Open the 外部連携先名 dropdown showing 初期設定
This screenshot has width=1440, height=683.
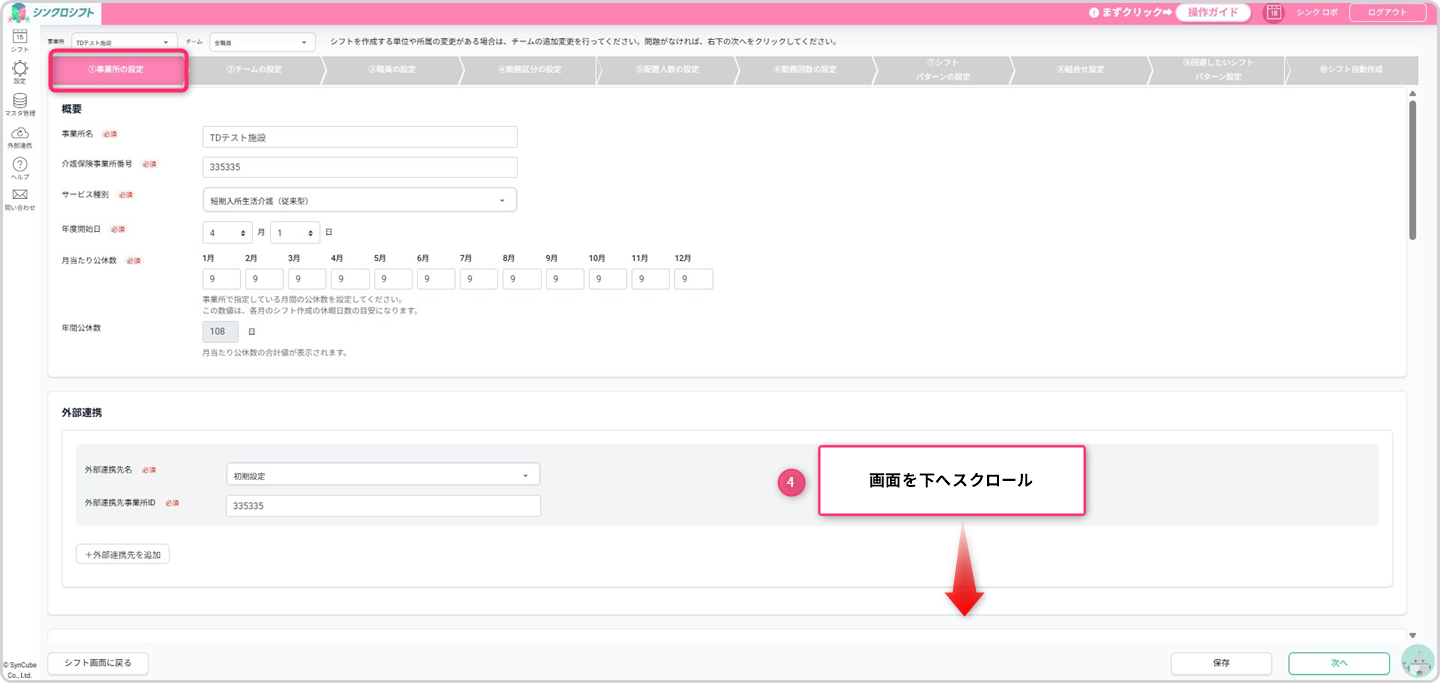[x=383, y=475]
